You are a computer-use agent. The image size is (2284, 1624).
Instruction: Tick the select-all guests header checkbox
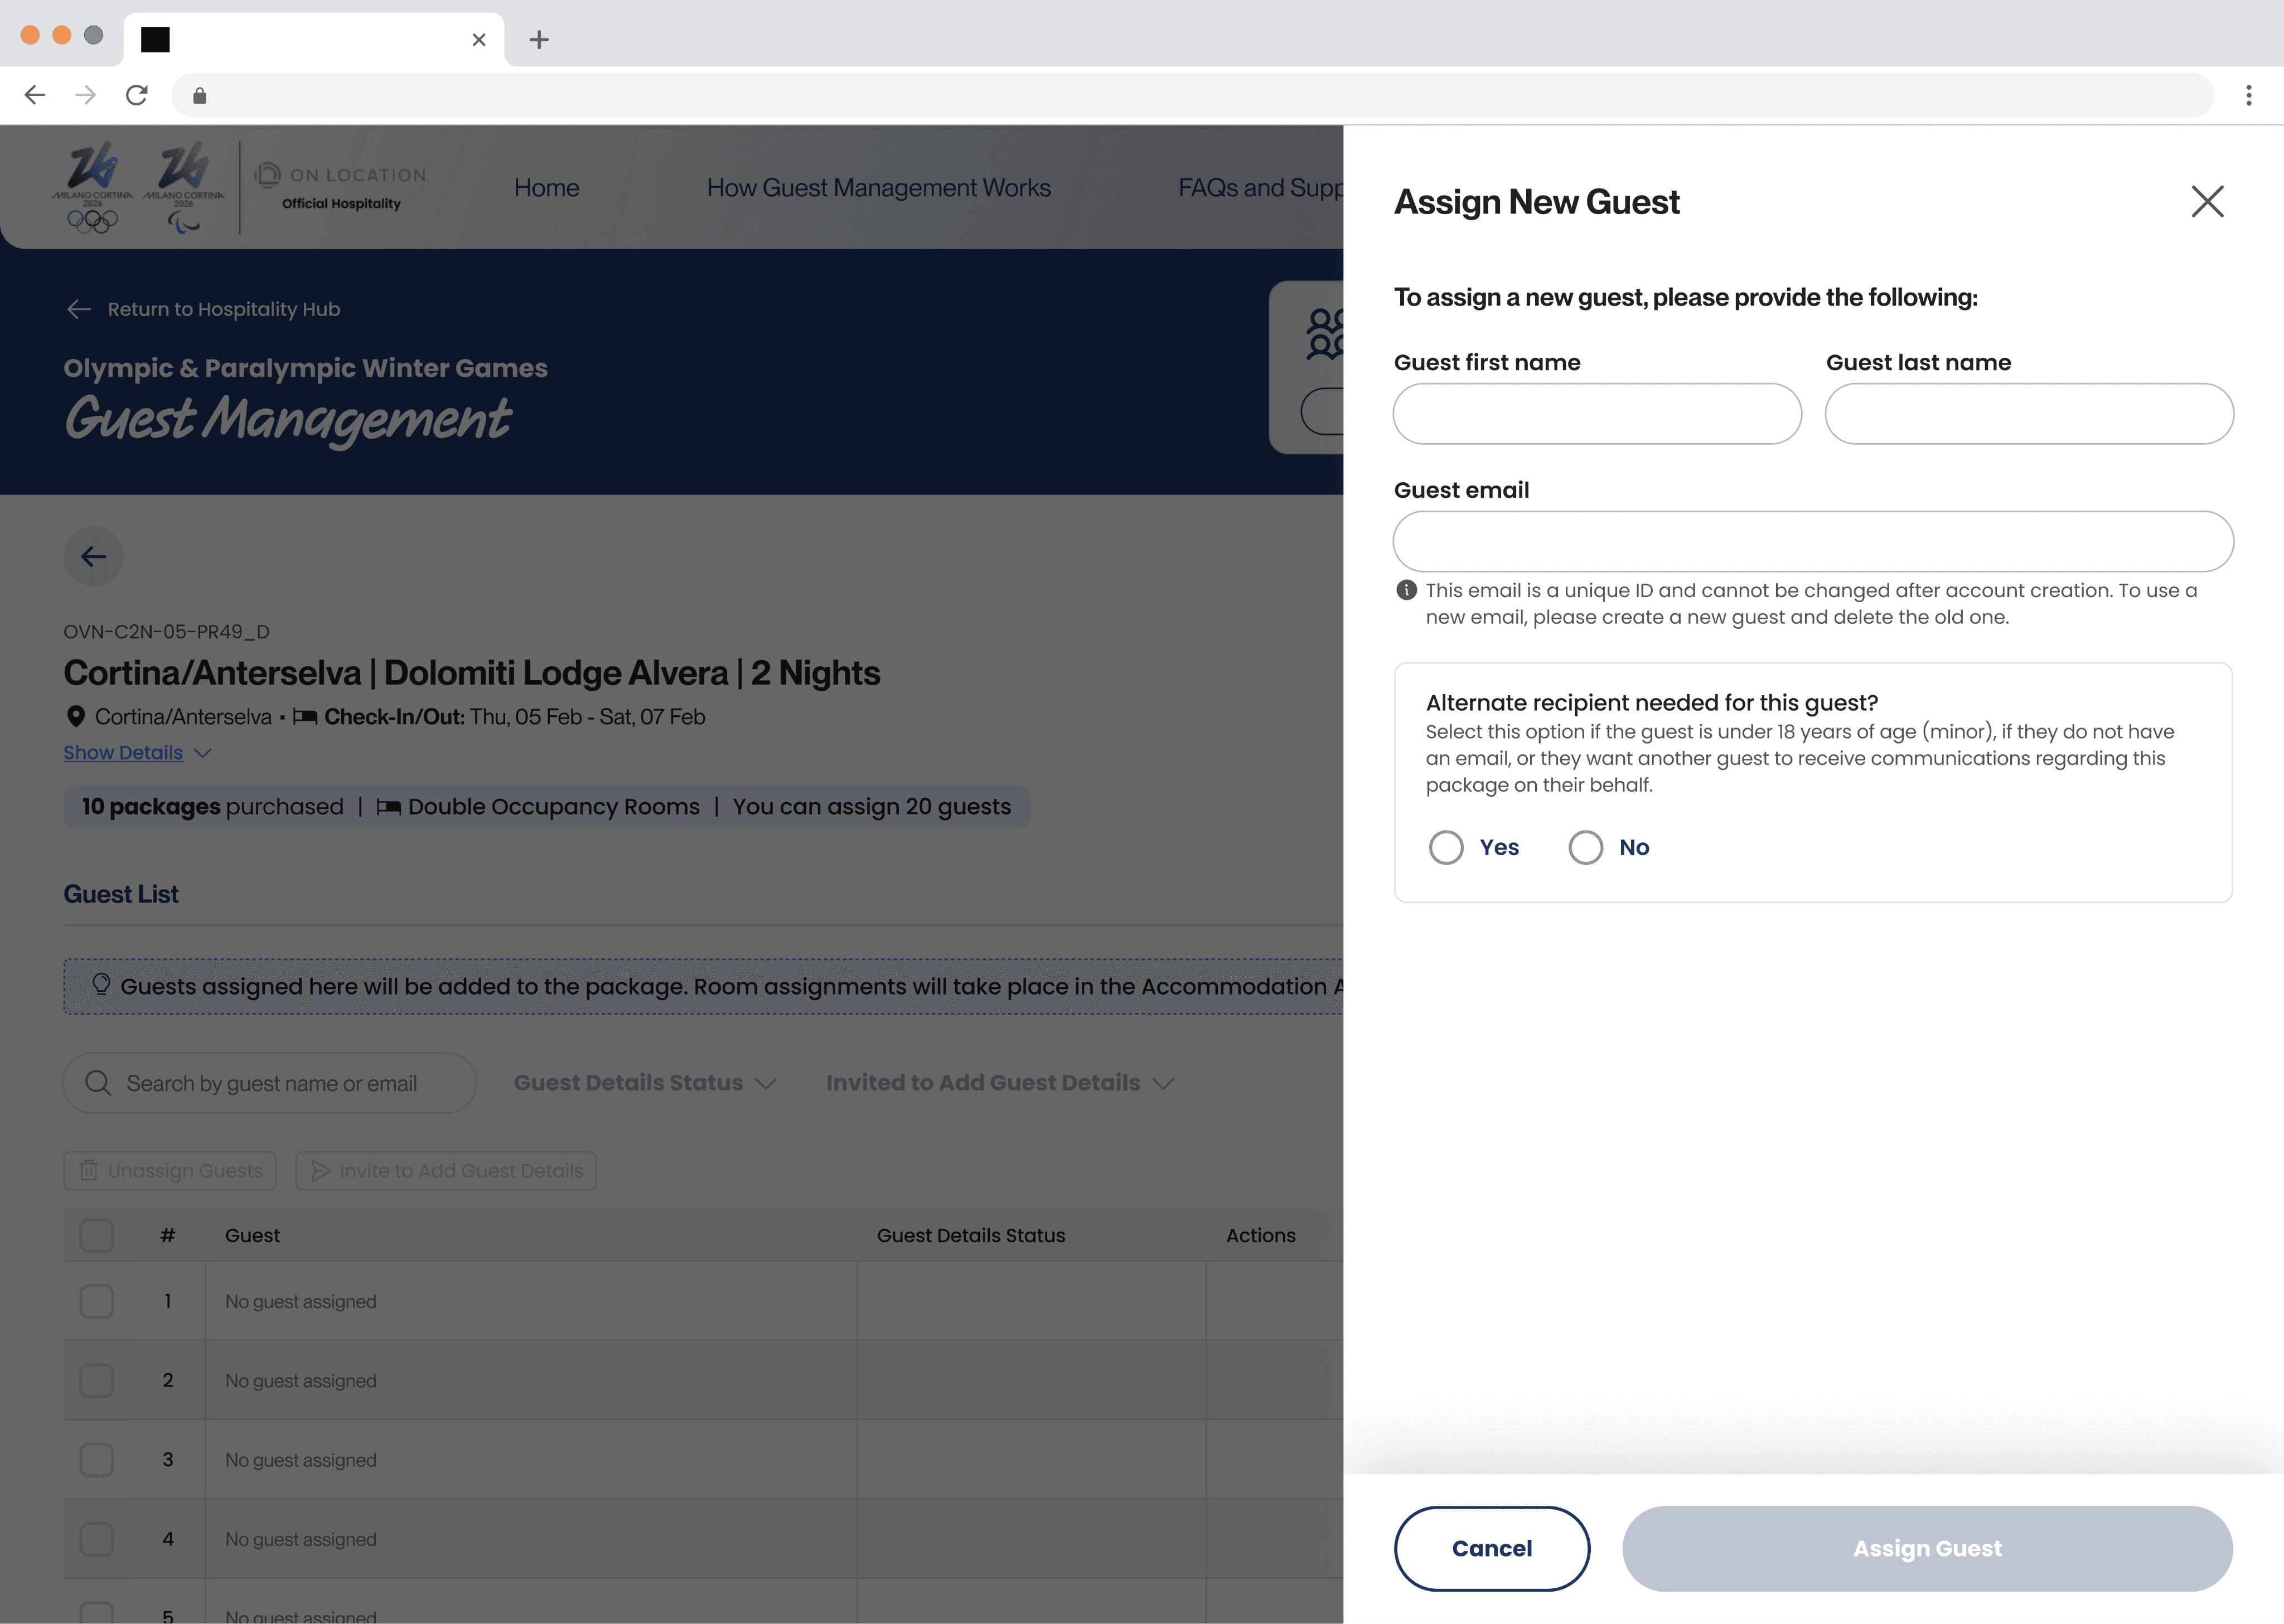[x=97, y=1235]
